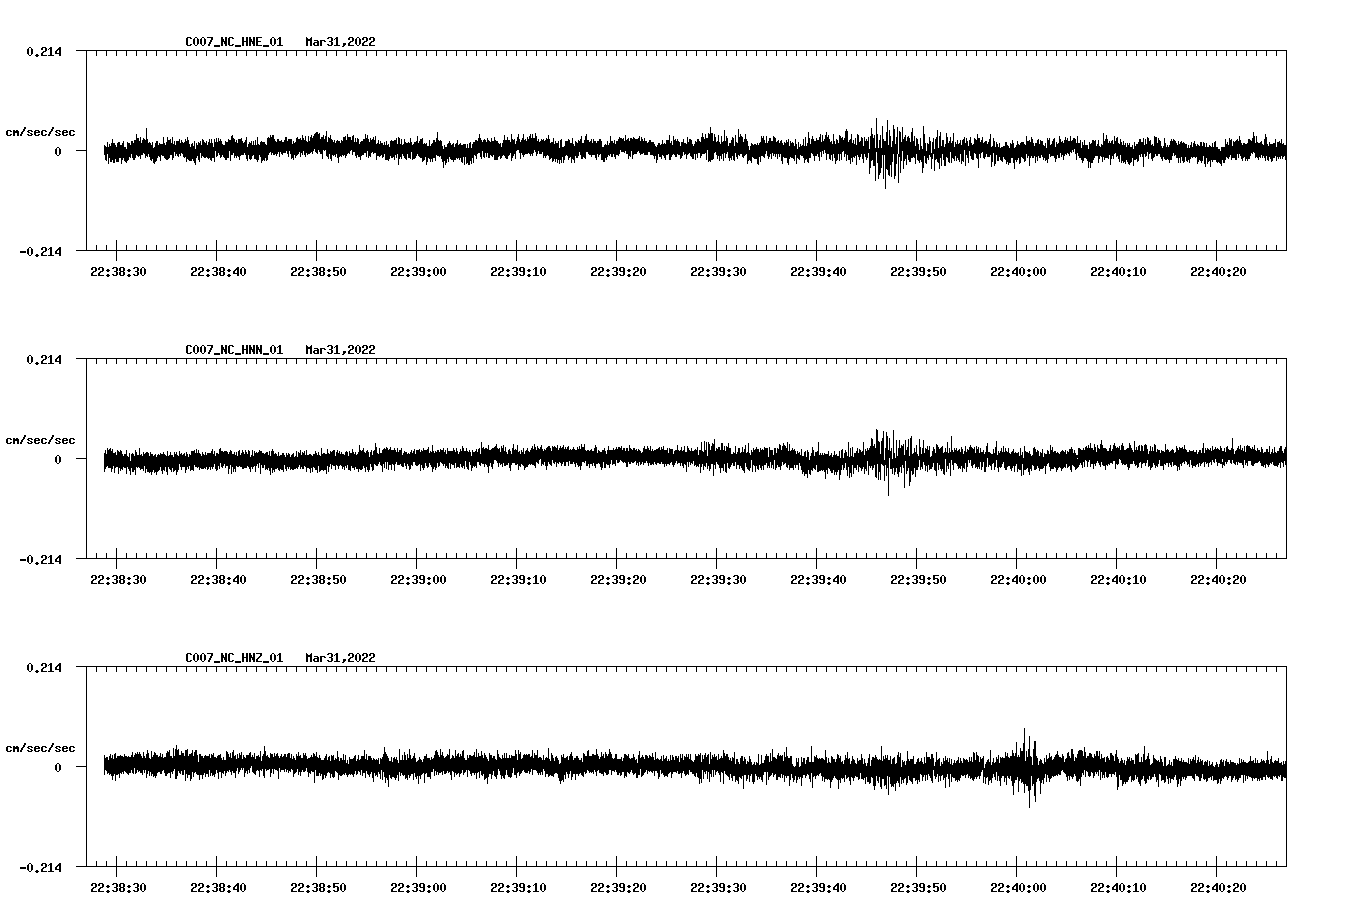Click the 22:38:50 time label under HNE plot

pos(318,272)
